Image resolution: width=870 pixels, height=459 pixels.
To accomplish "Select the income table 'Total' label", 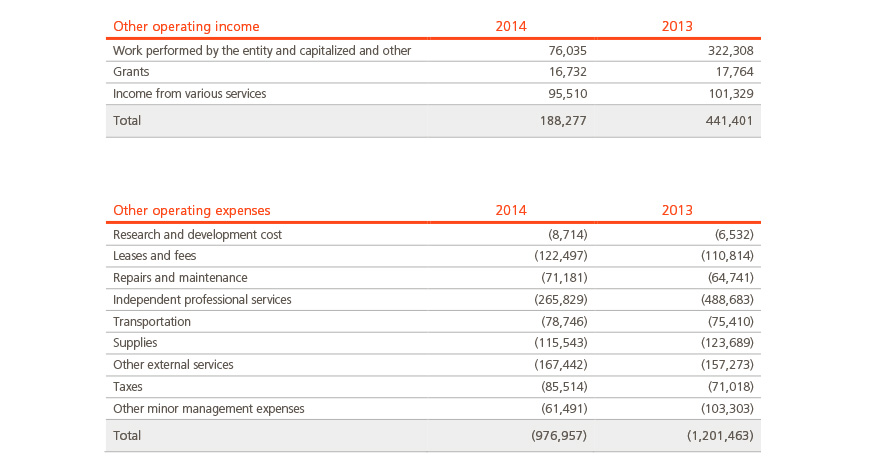I will click(127, 120).
